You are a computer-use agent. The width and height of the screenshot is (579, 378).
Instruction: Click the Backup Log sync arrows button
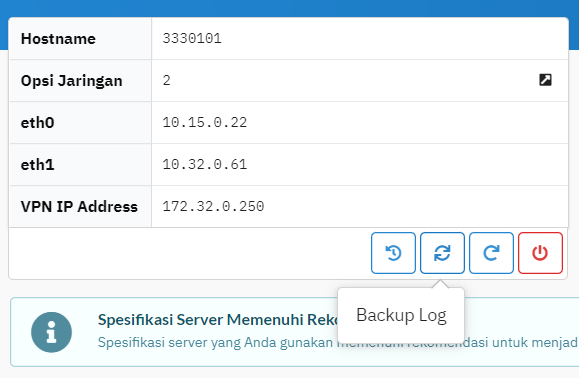[x=442, y=253]
